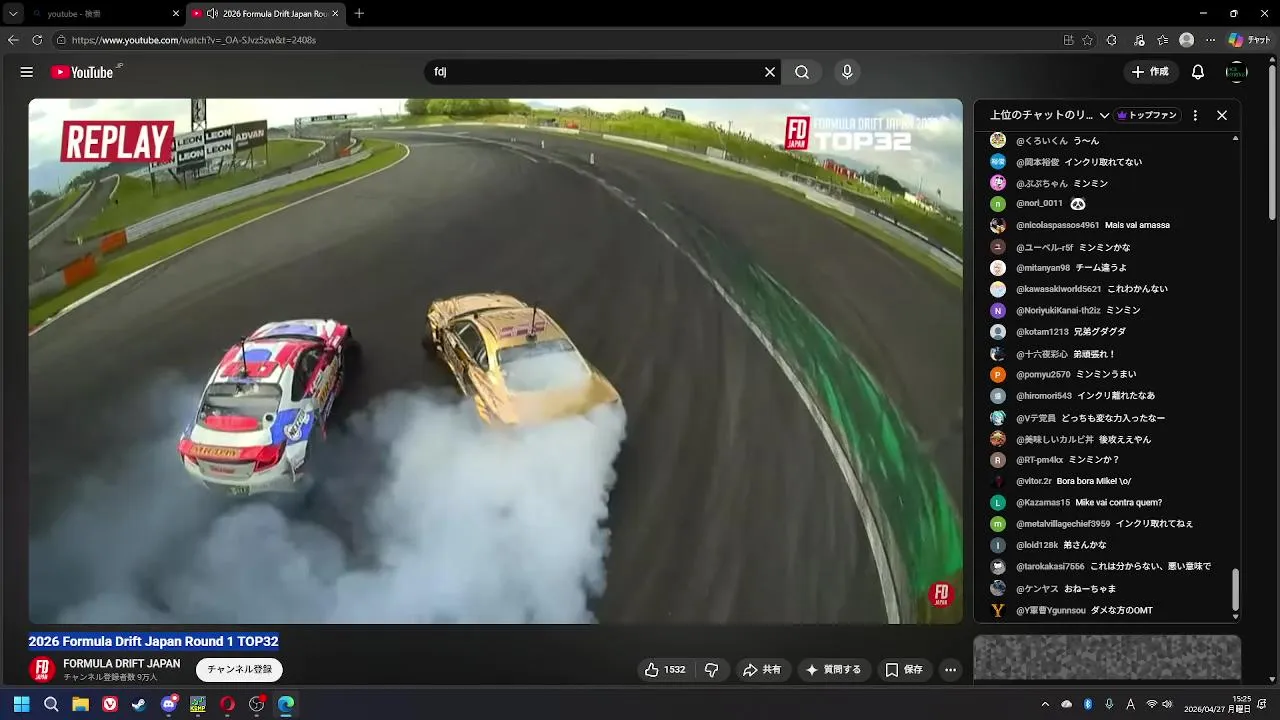Click the 質問する ask button
Viewport: 1280px width, 720px height.
click(x=833, y=670)
